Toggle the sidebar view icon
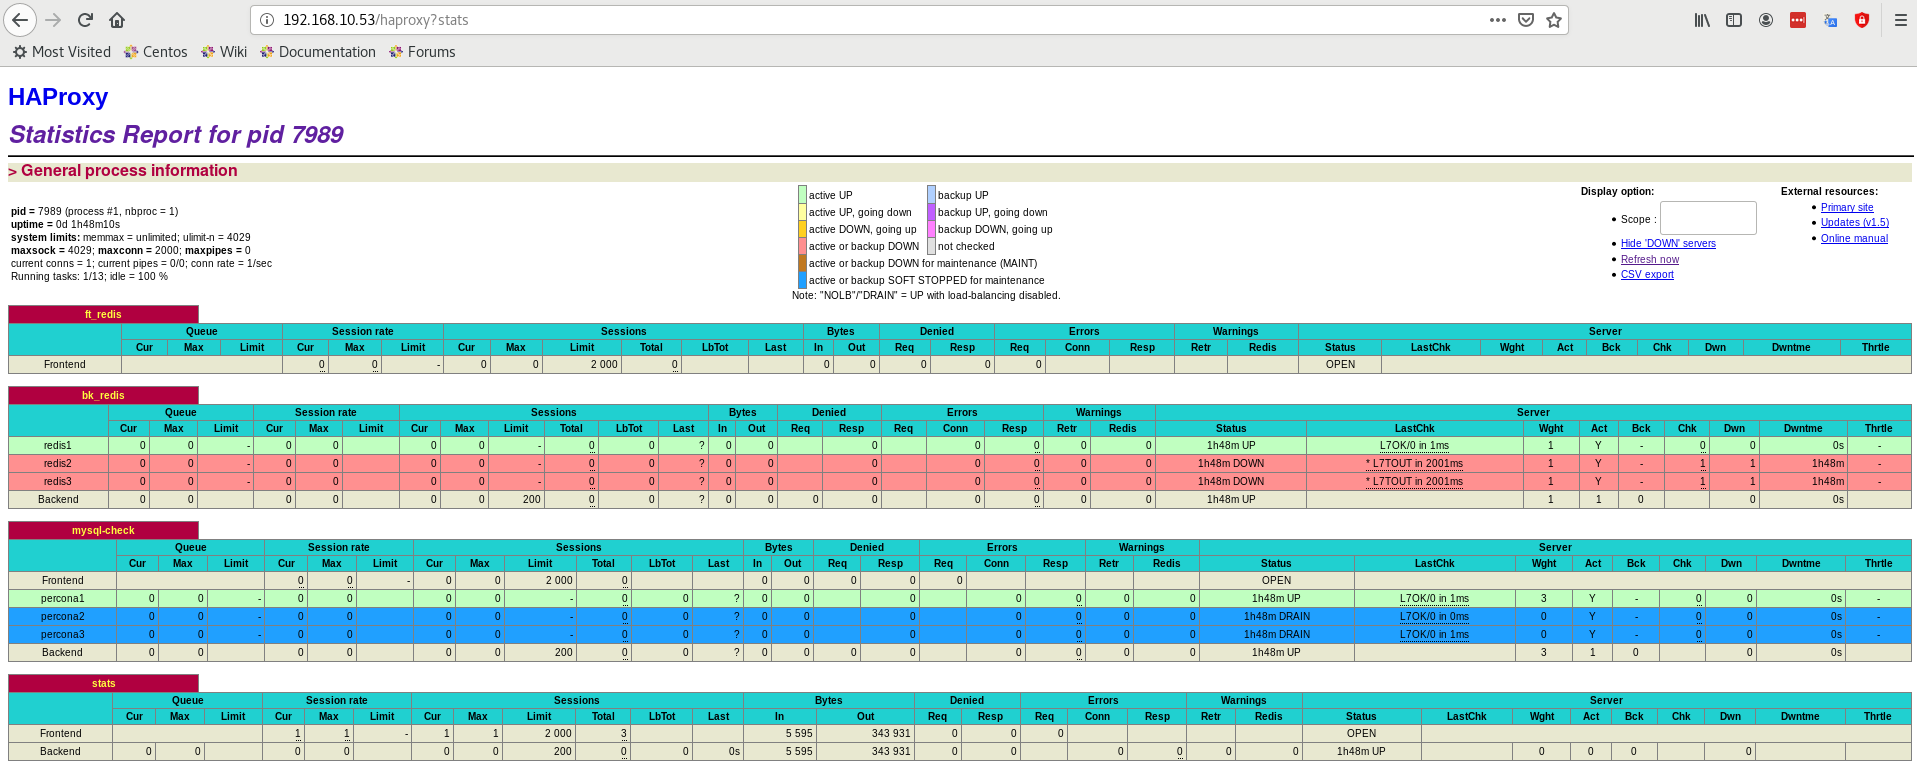The width and height of the screenshot is (1917, 775). [x=1734, y=20]
